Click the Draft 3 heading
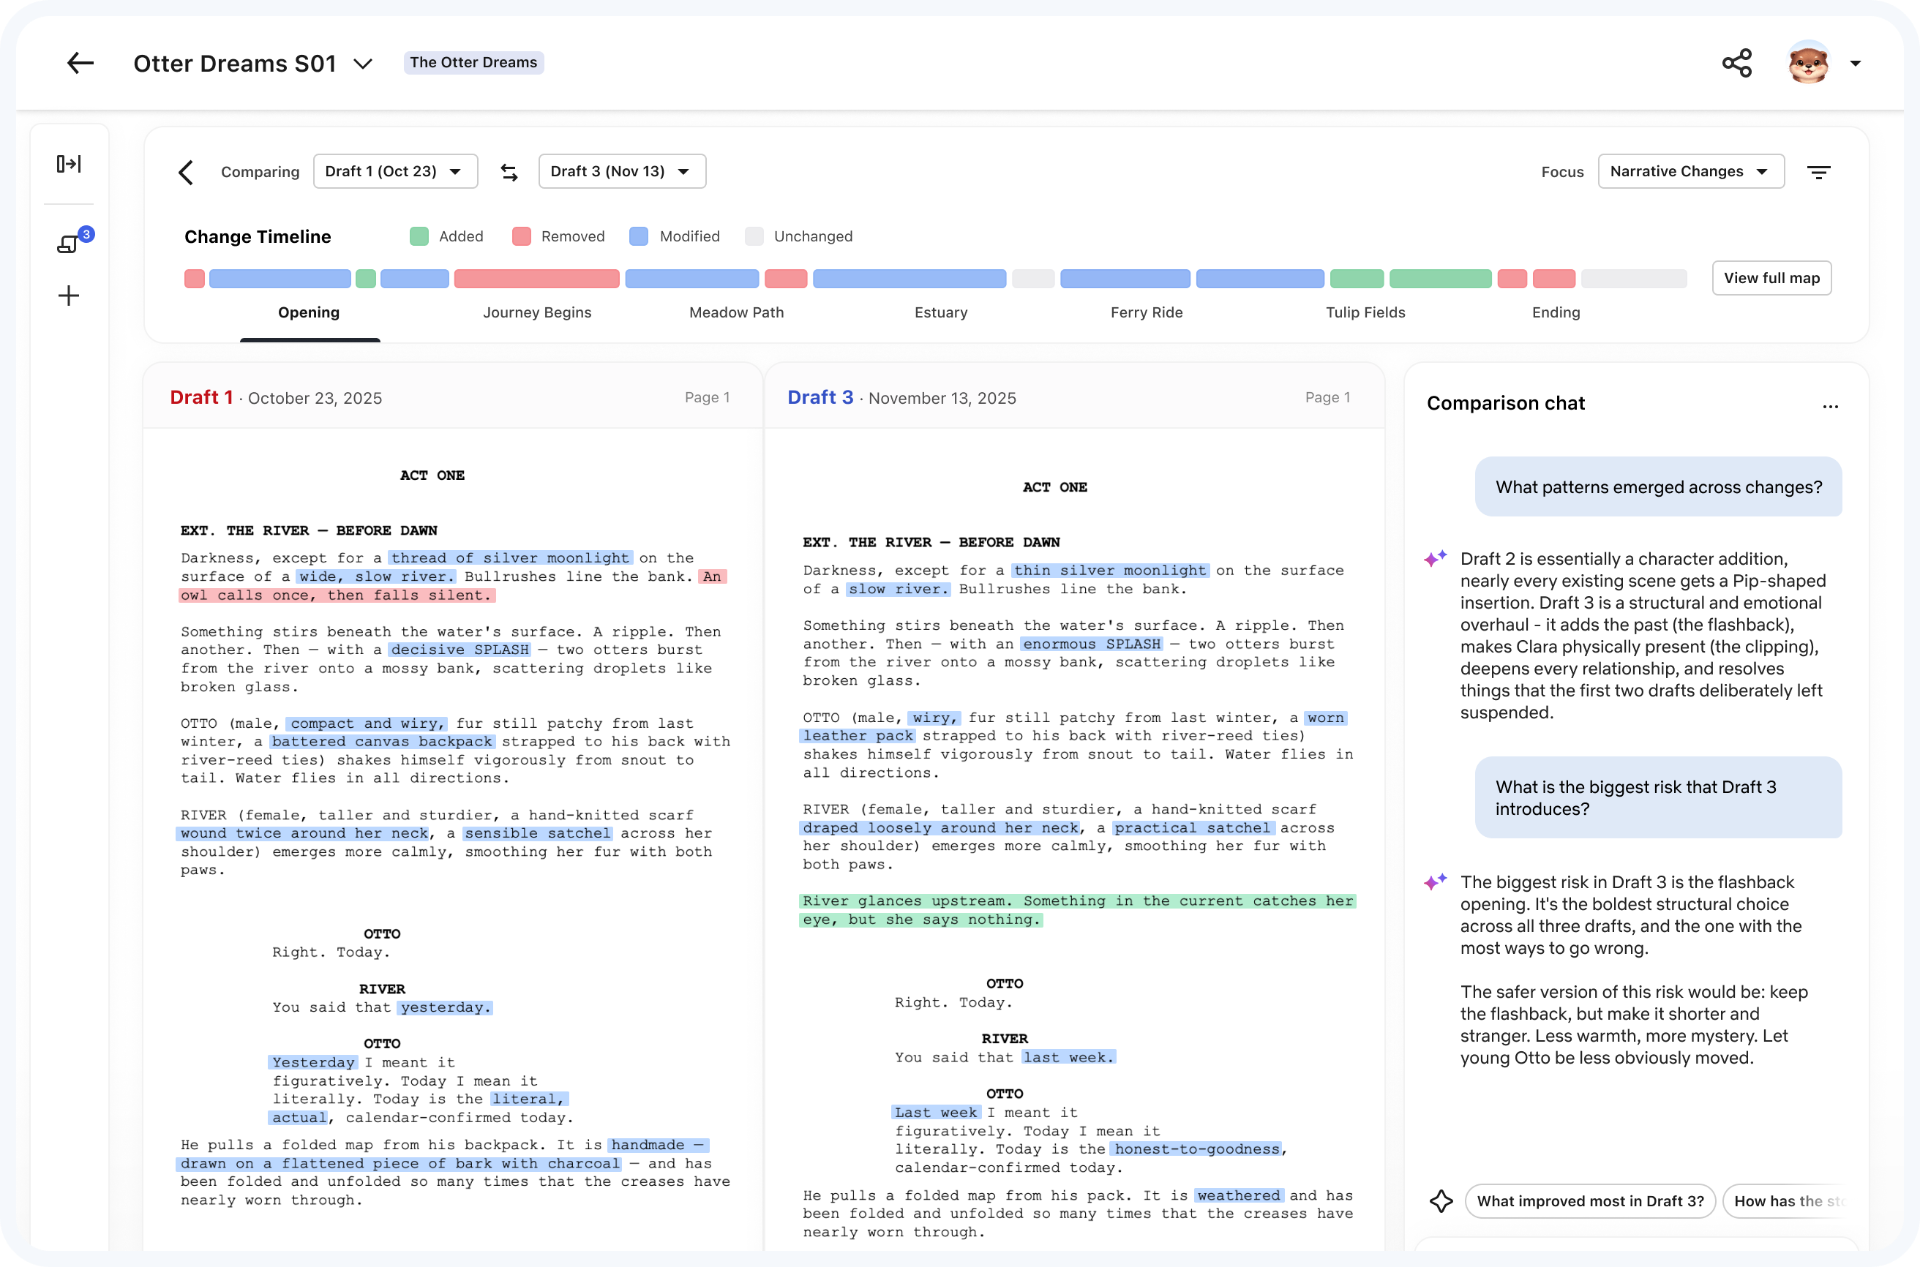The height and width of the screenshot is (1267, 1920). click(x=820, y=397)
